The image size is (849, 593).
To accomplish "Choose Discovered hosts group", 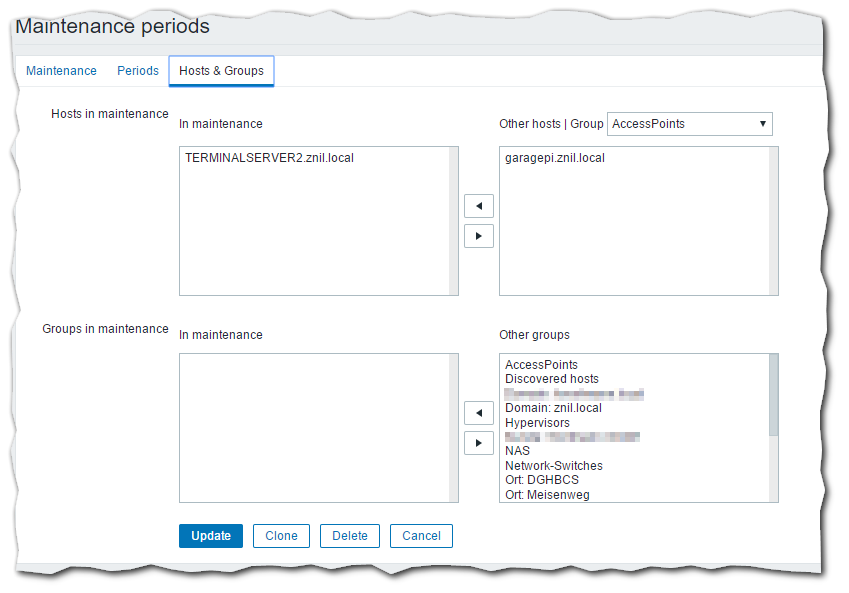I will pyautogui.click(x=552, y=379).
